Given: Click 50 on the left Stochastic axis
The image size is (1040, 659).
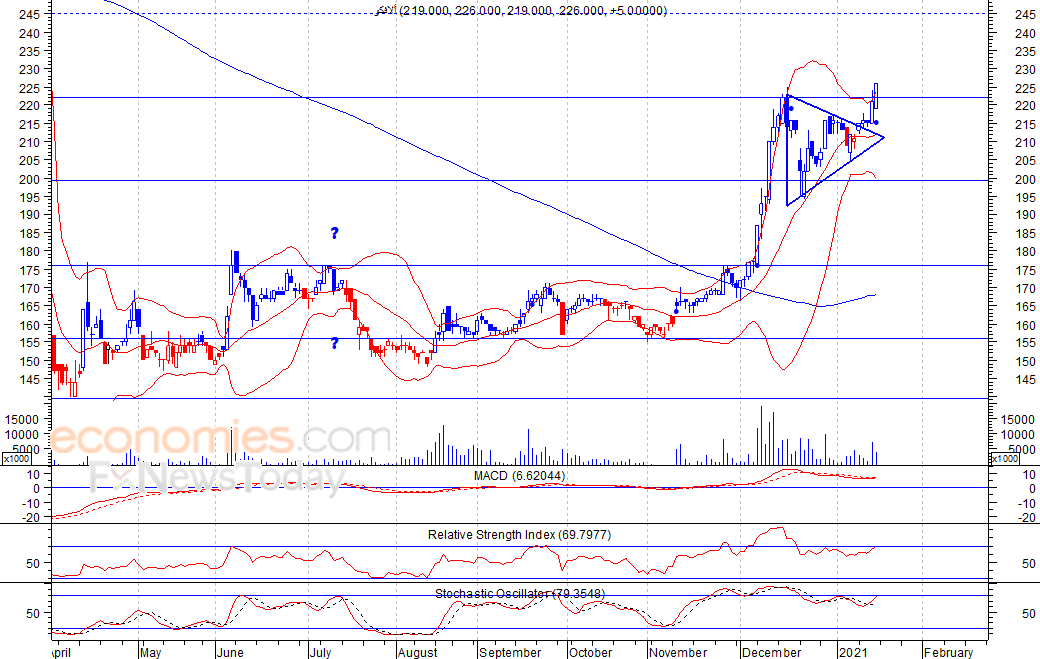Looking at the screenshot, I should 33,613.
